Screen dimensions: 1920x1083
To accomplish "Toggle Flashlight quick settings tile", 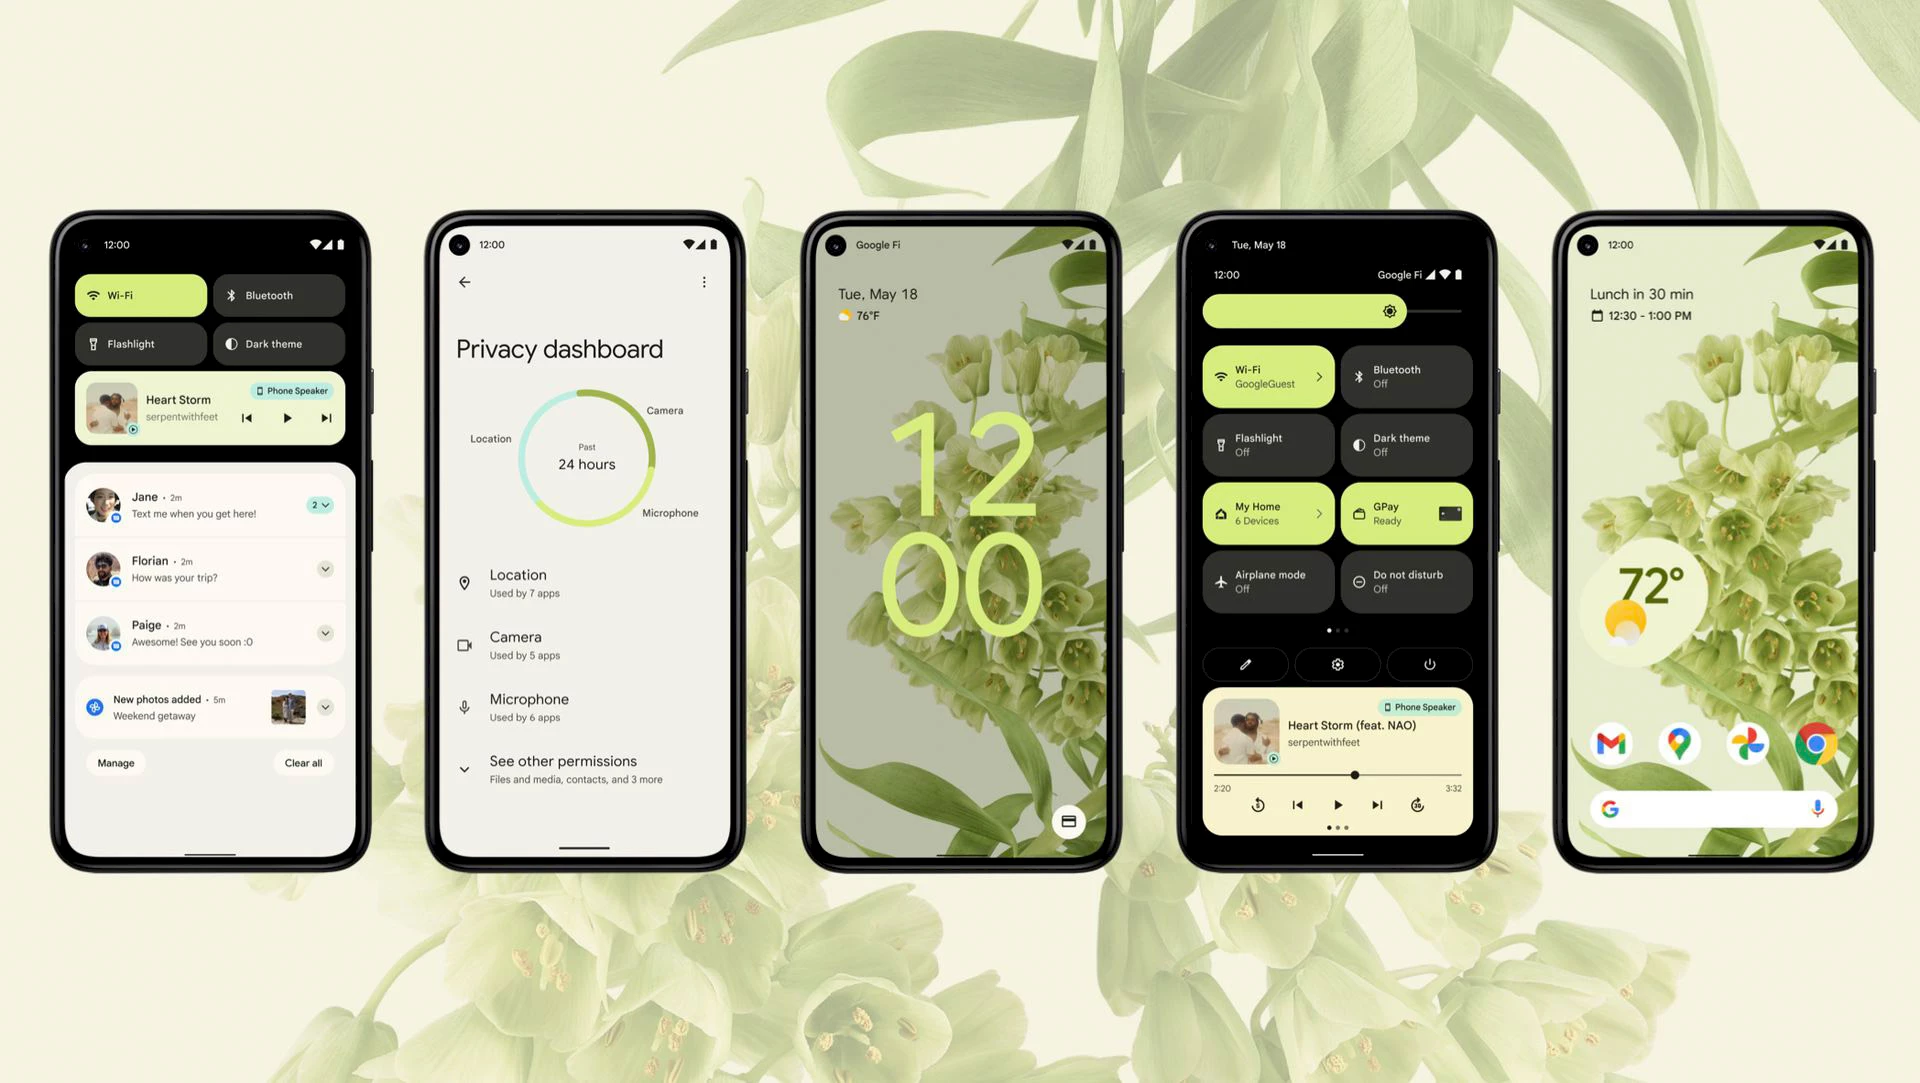I will click(x=142, y=343).
